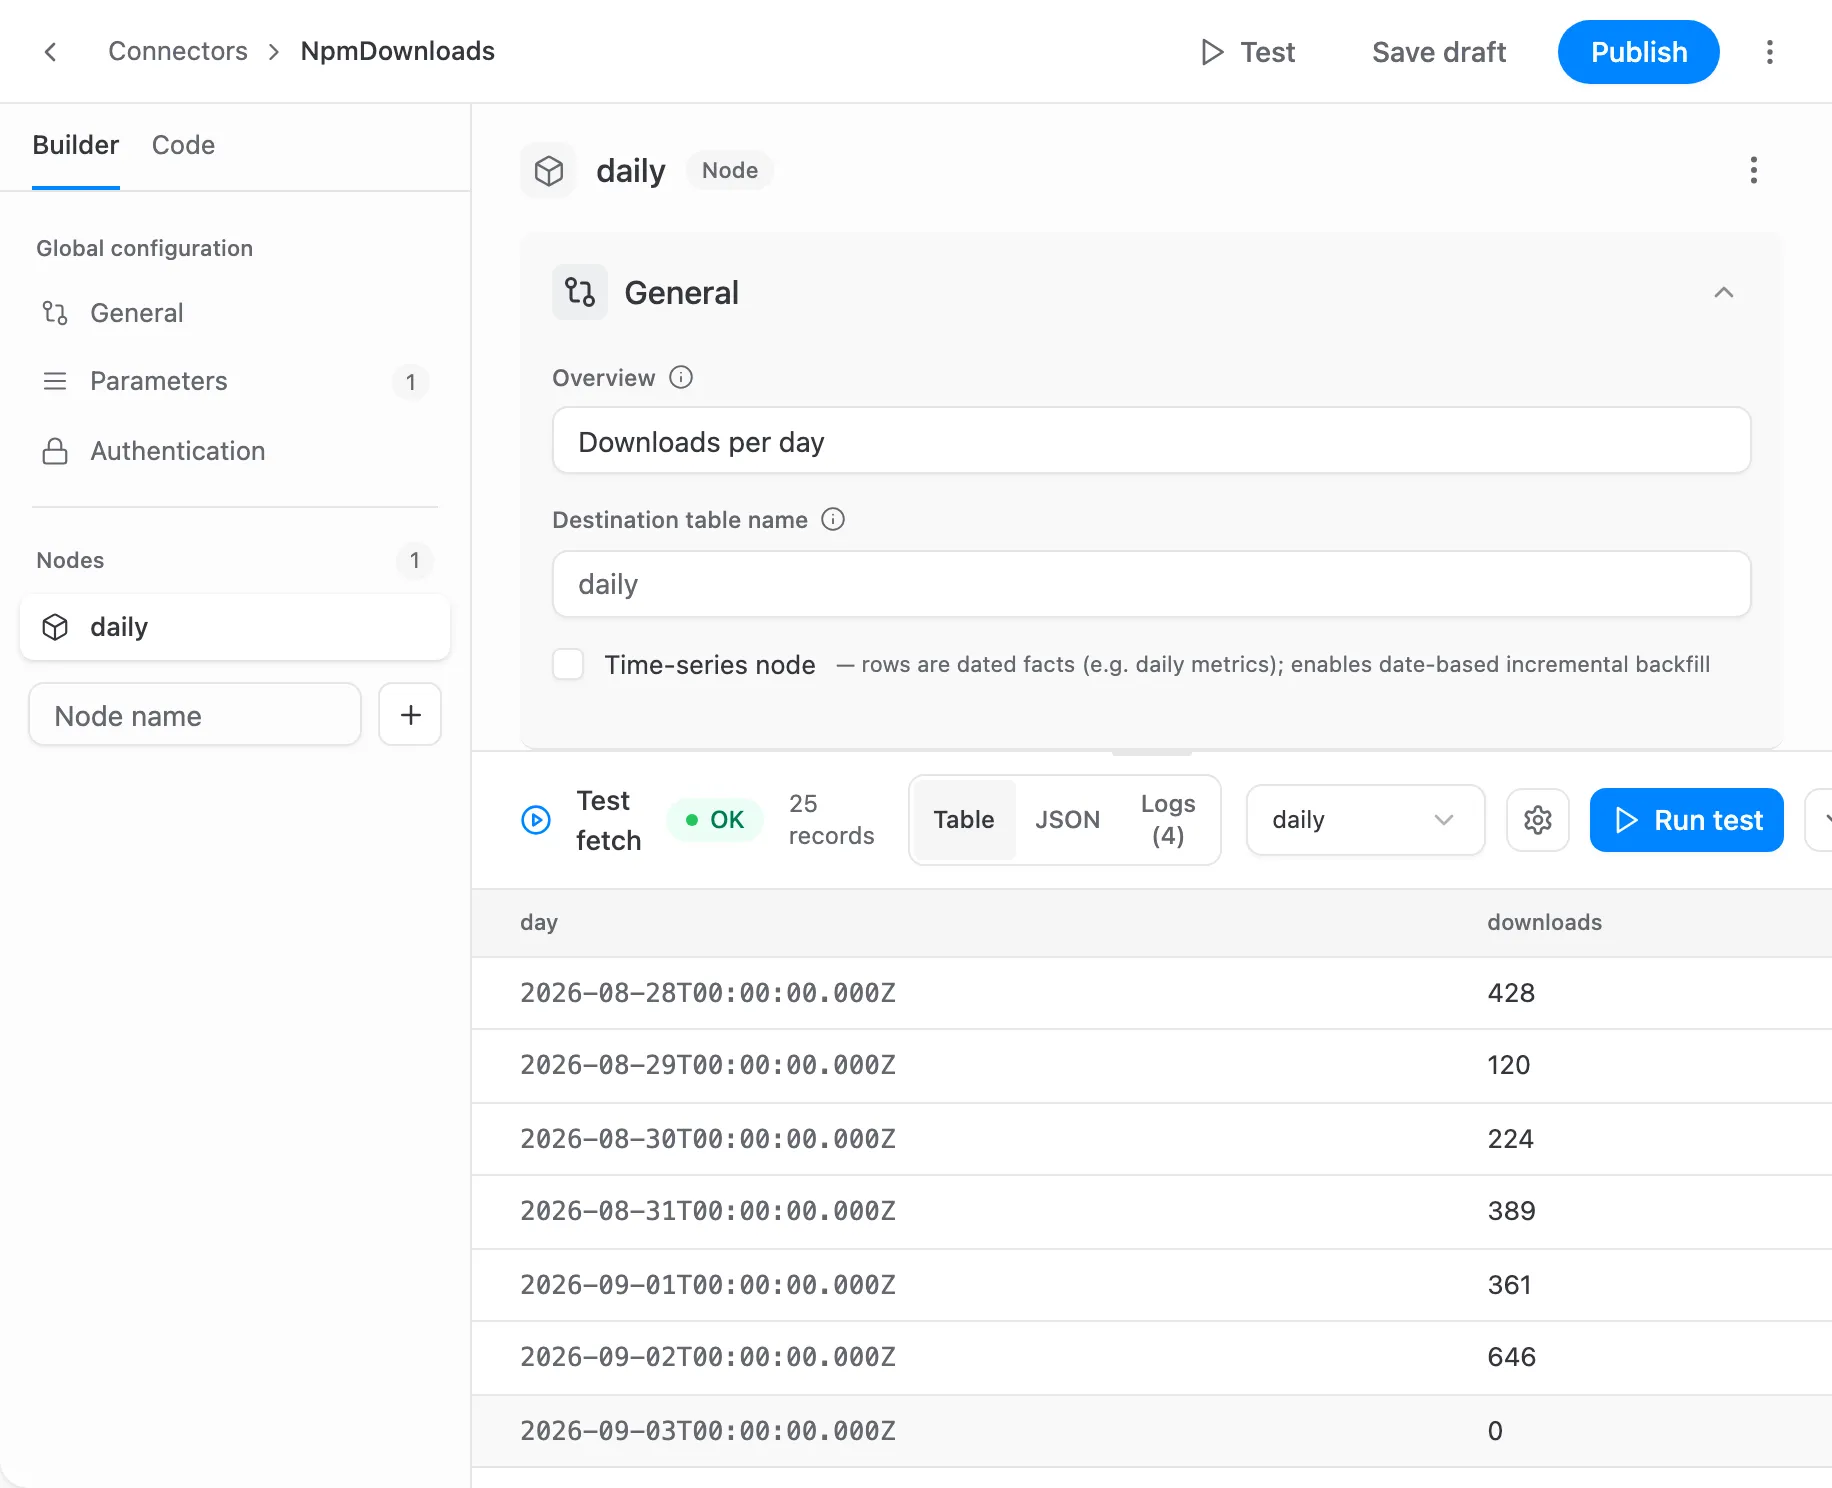Select the 2026-09-01 day cell
1832x1488 pixels.
click(x=707, y=1285)
